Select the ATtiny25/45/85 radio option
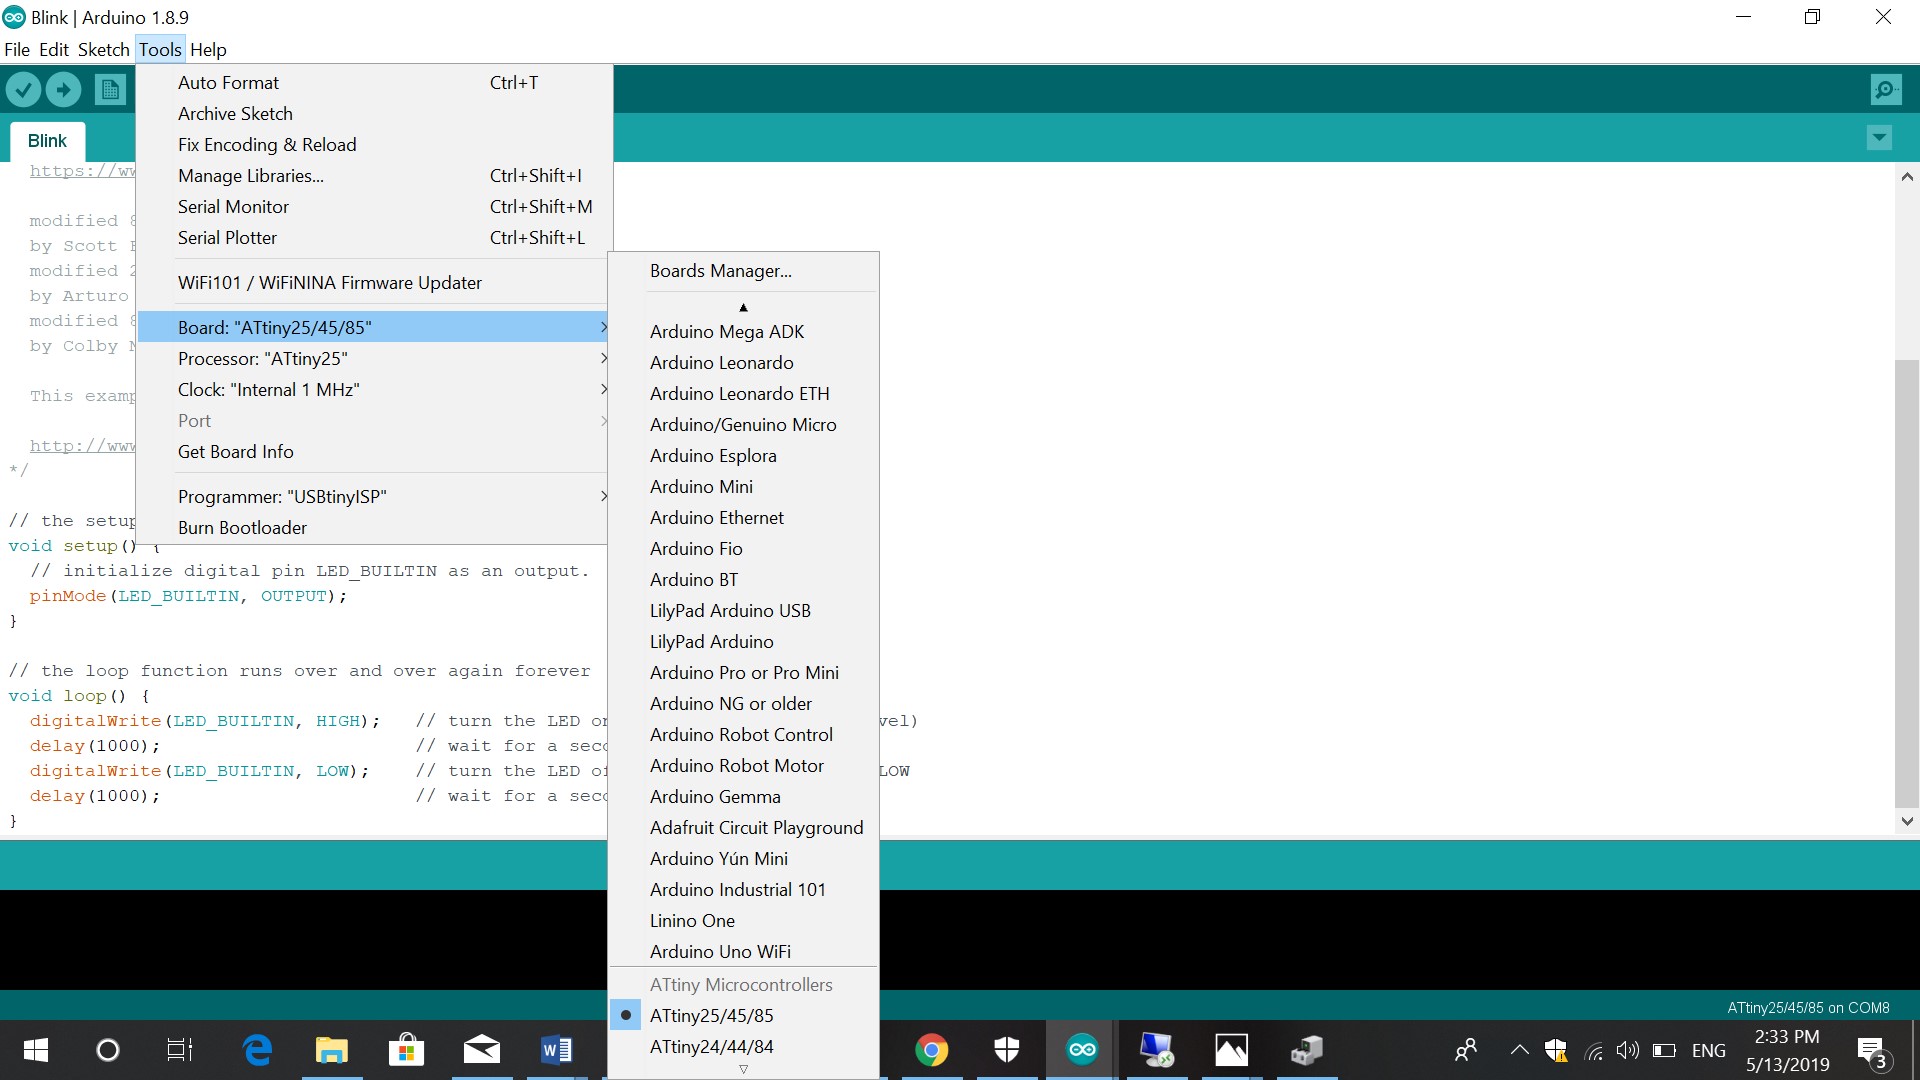 coord(711,1015)
